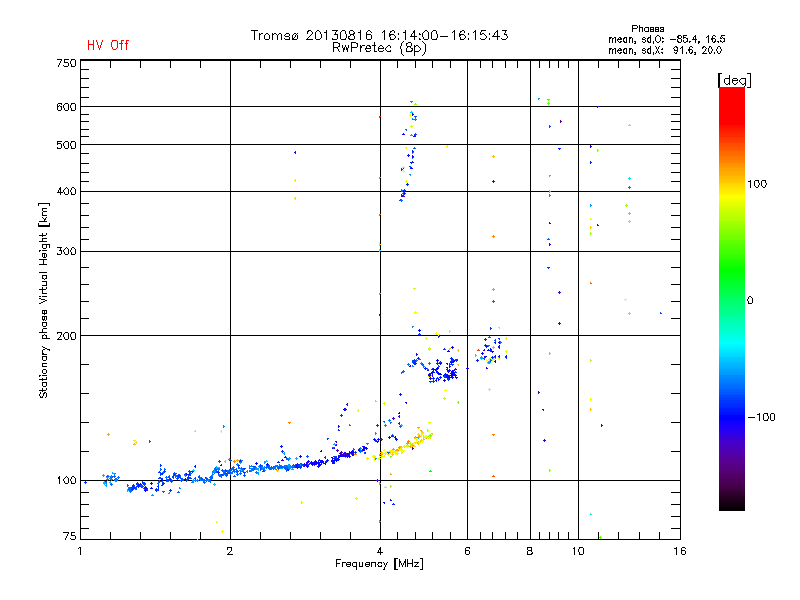Click the x-axis tick label '1'
Screen dimensions: 800x600
(x=81, y=551)
